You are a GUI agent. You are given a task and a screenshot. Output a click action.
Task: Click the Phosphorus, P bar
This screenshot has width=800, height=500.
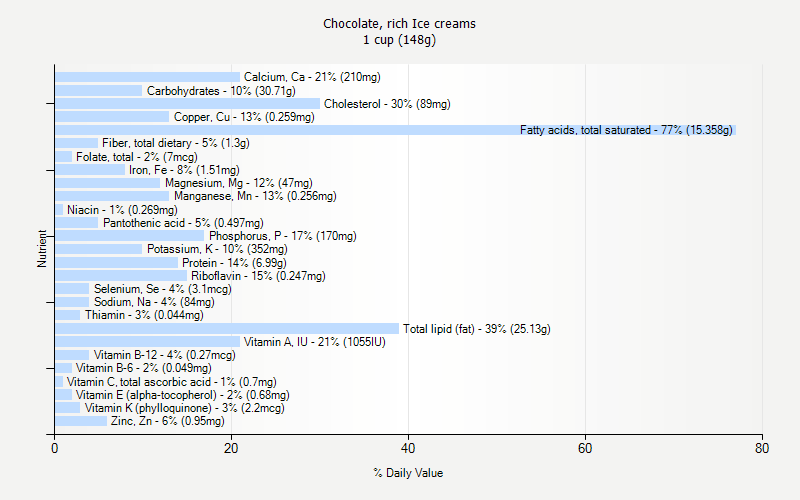pyautogui.click(x=129, y=236)
